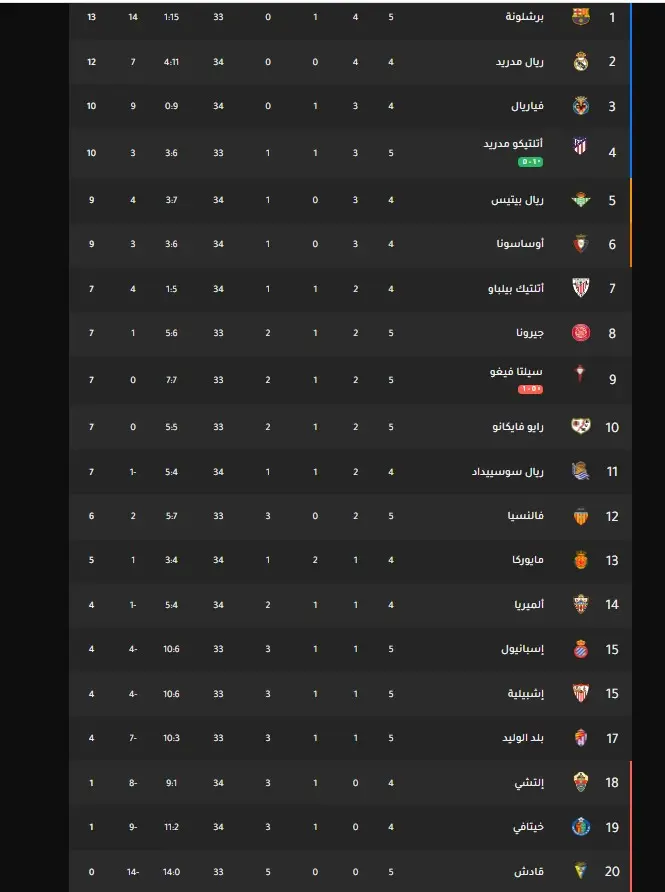This screenshot has height=892, width=665.
Task: Open the فالنسيا team name link
Action: click(526, 516)
